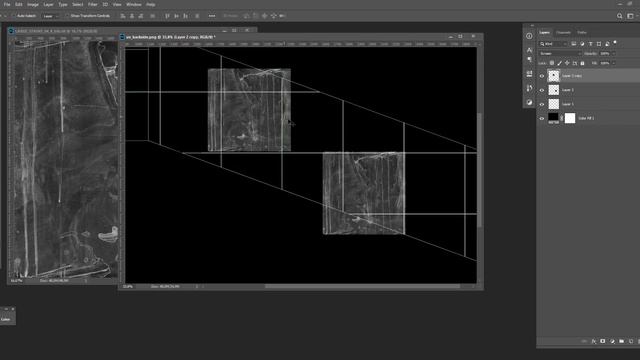Open the Properties info panel icon
Viewport: 640px width, 360px height.
click(x=529, y=36)
